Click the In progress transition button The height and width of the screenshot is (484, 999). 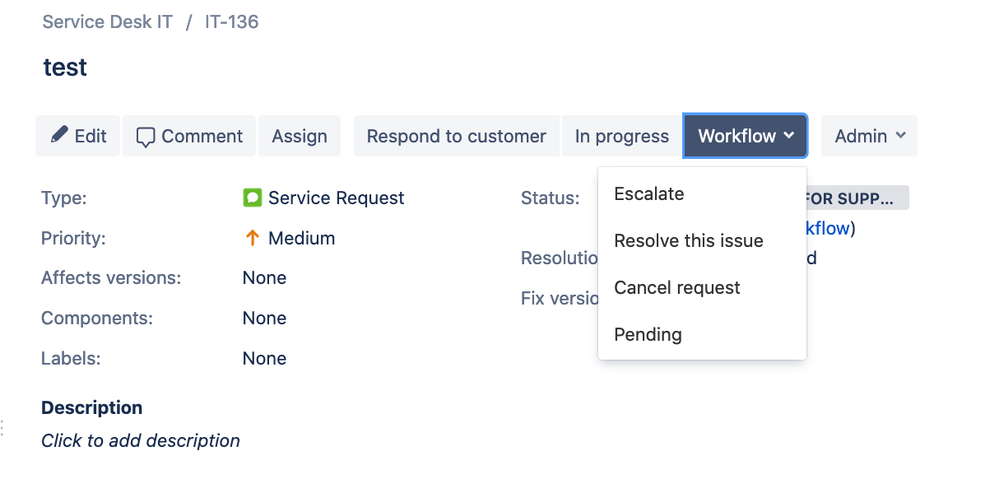621,136
